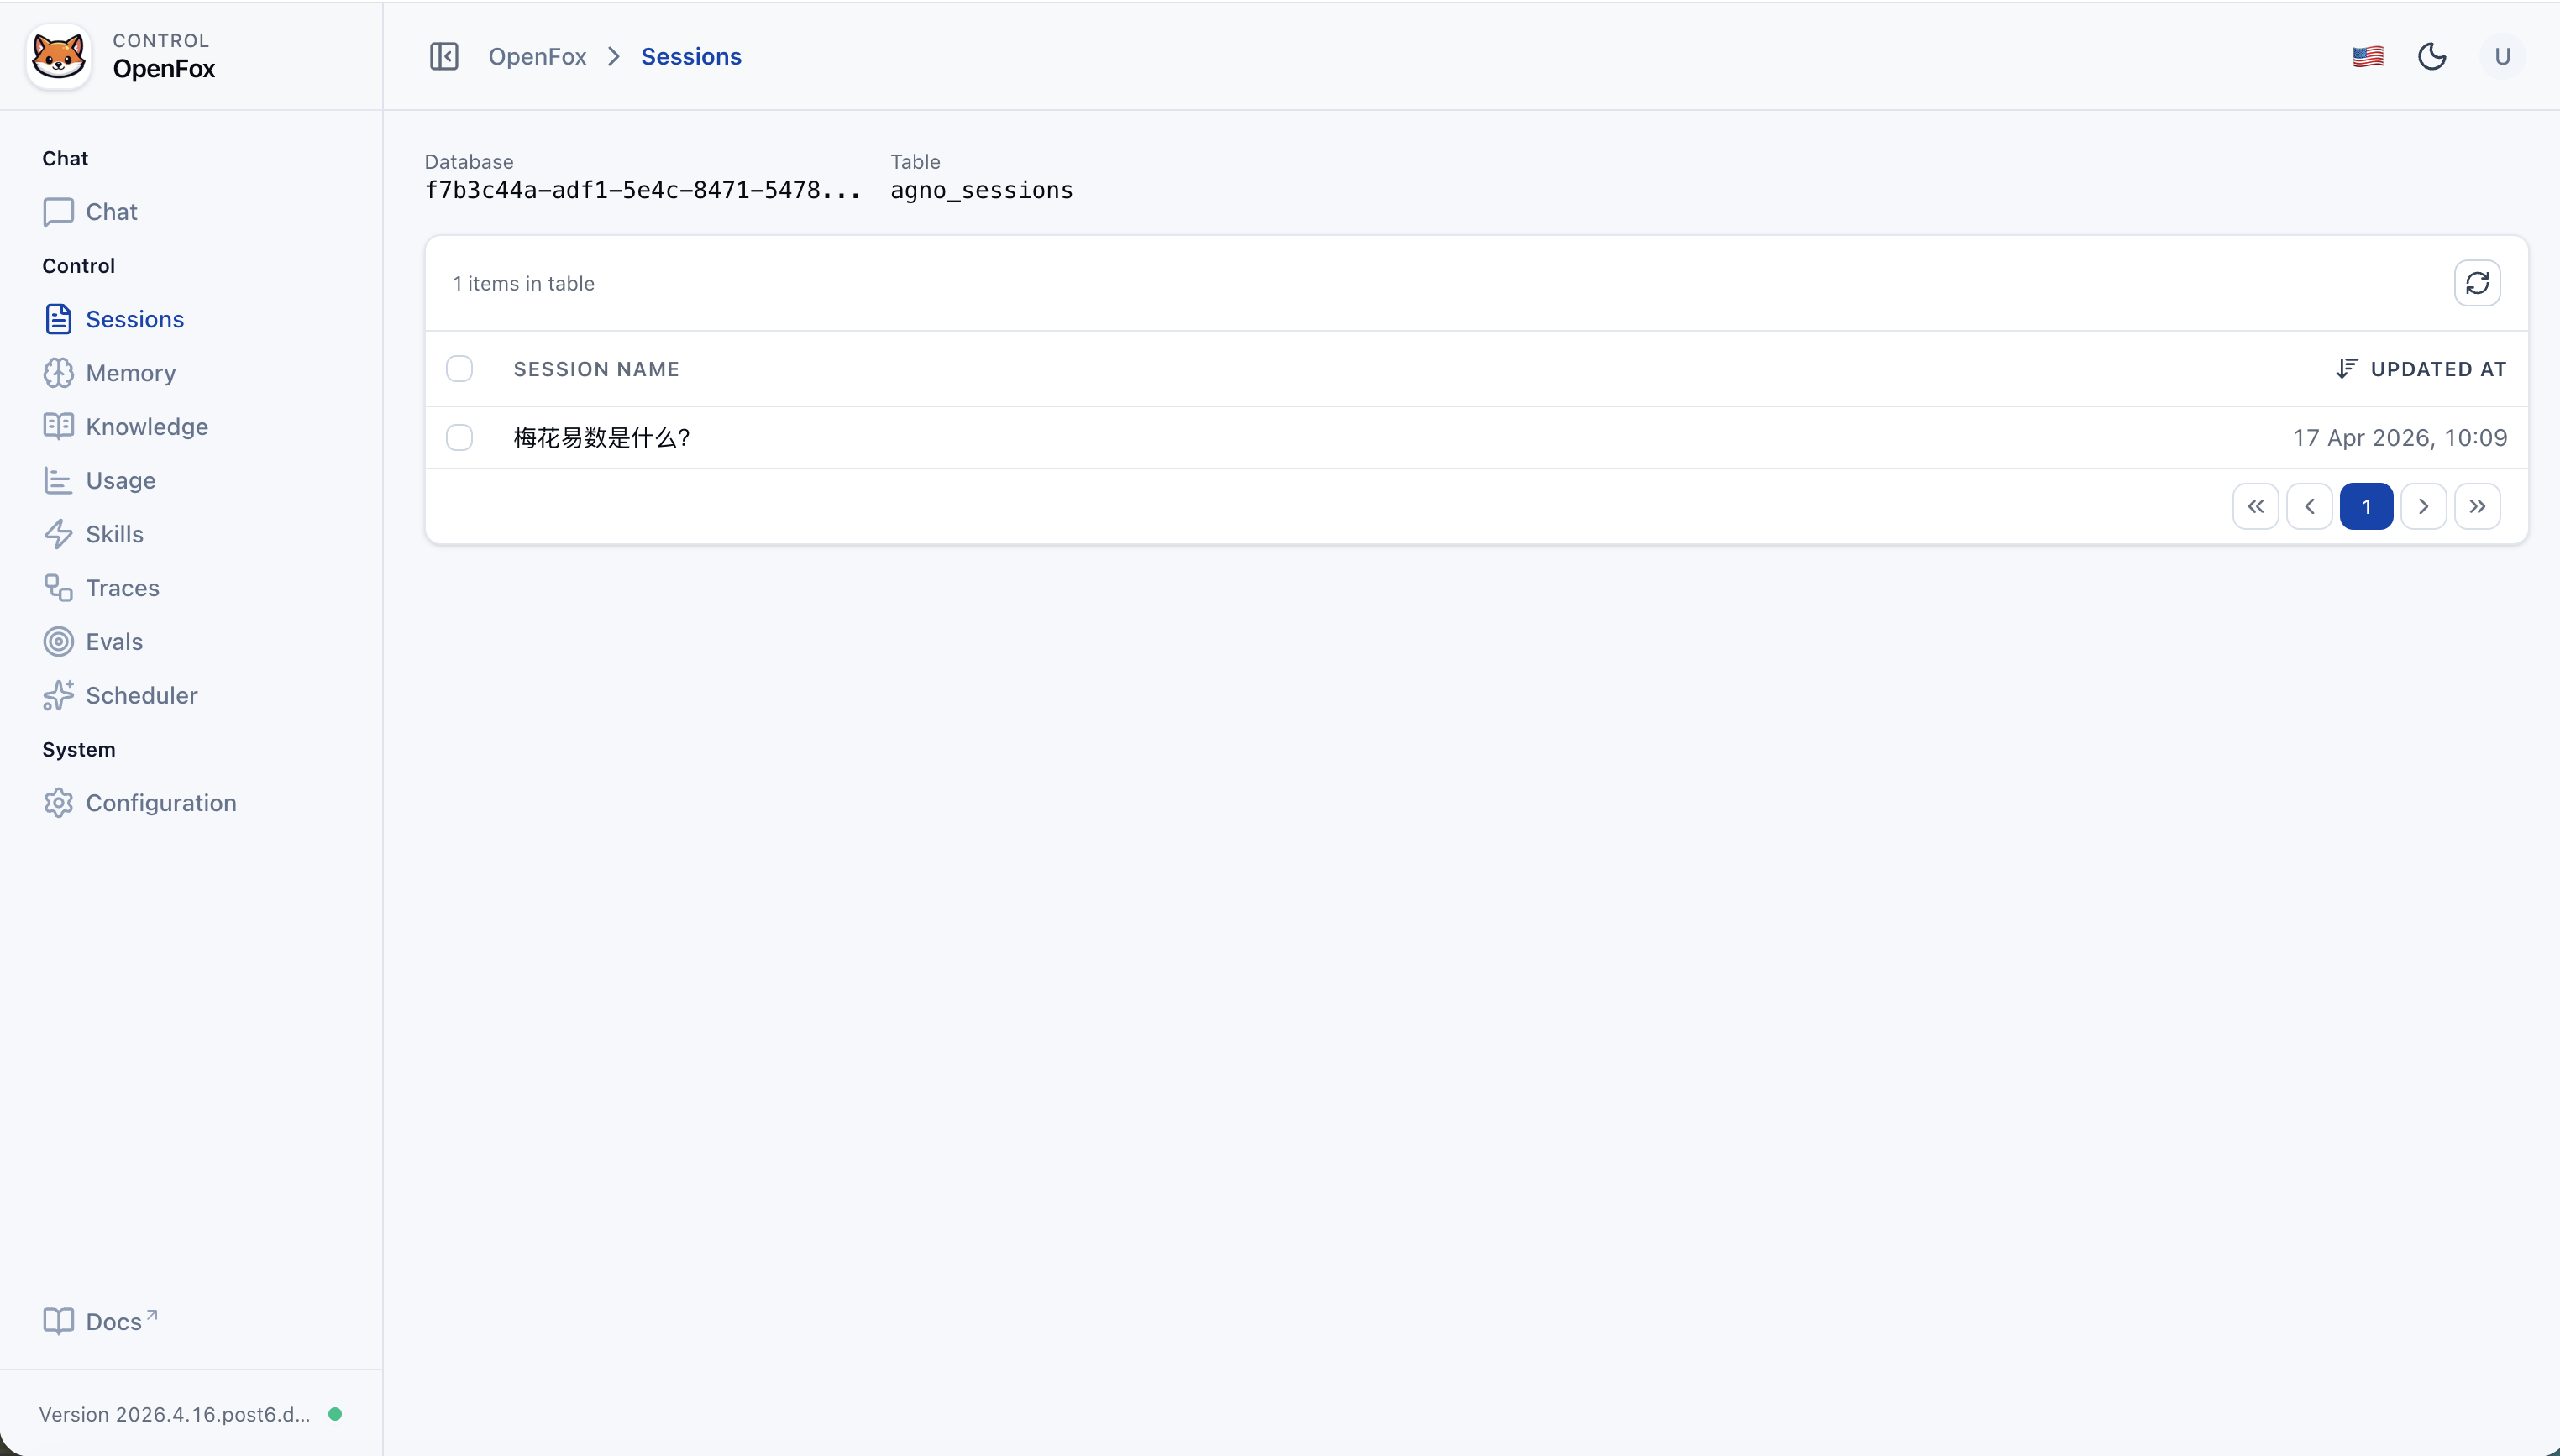Image resolution: width=2560 pixels, height=1456 pixels.
Task: Change language via the flag selector
Action: coord(2368,56)
